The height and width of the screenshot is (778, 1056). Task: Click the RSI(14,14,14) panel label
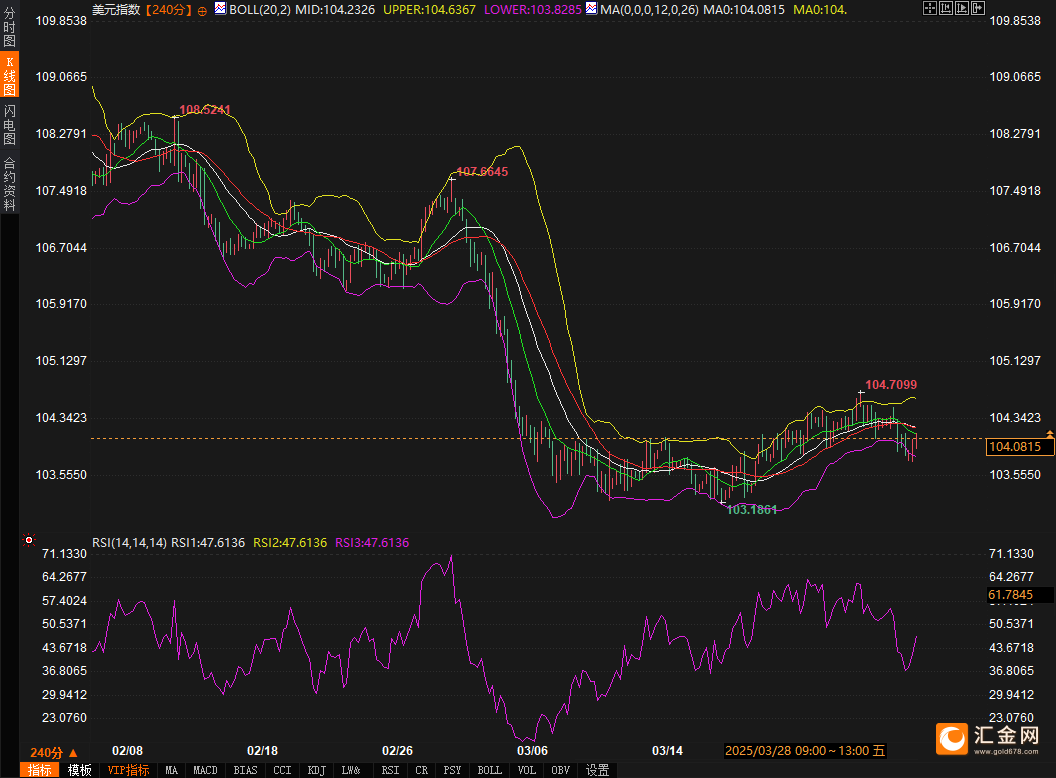tap(129, 543)
